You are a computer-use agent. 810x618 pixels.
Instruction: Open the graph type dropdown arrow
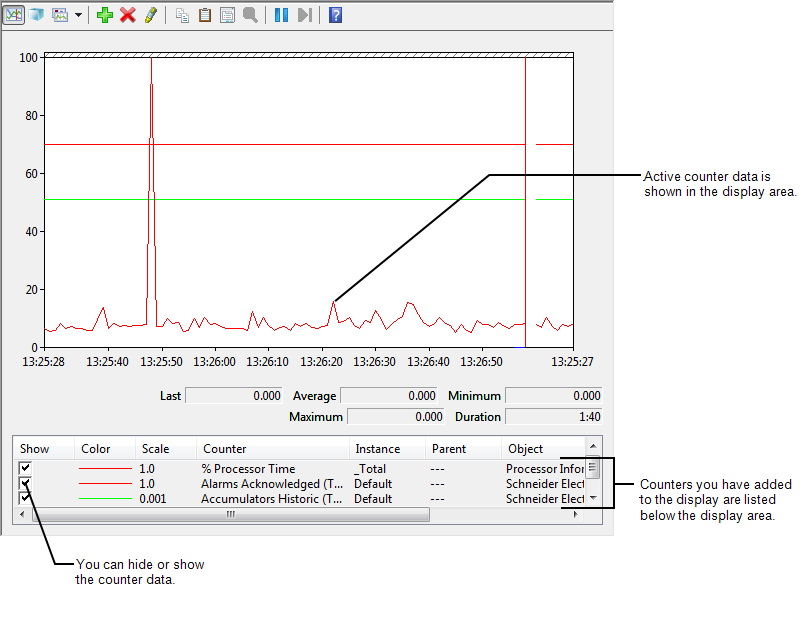coord(77,15)
